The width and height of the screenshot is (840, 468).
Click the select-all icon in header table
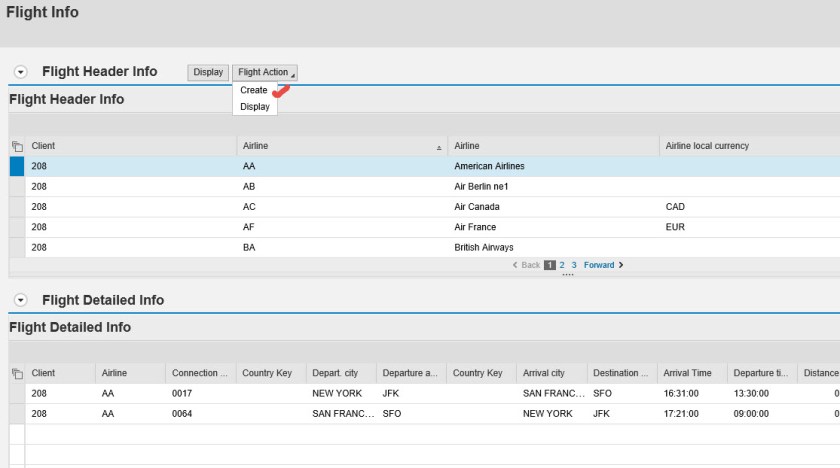[x=16, y=146]
